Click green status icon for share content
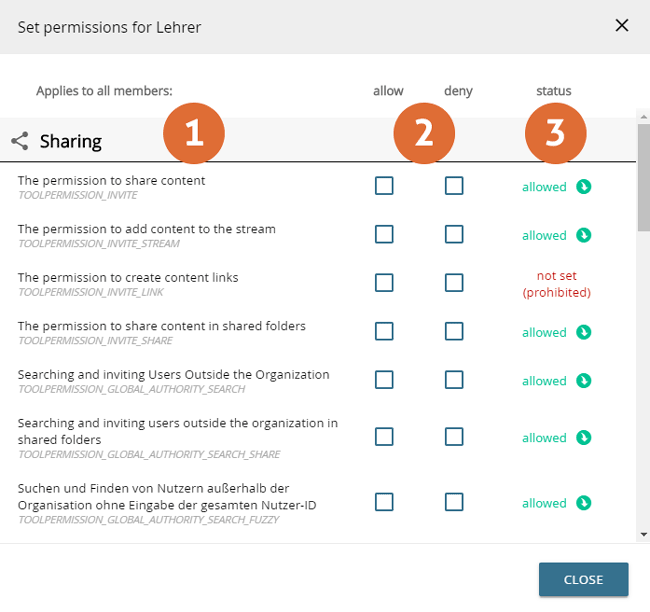Viewport: 650px width, 612px height. [584, 186]
